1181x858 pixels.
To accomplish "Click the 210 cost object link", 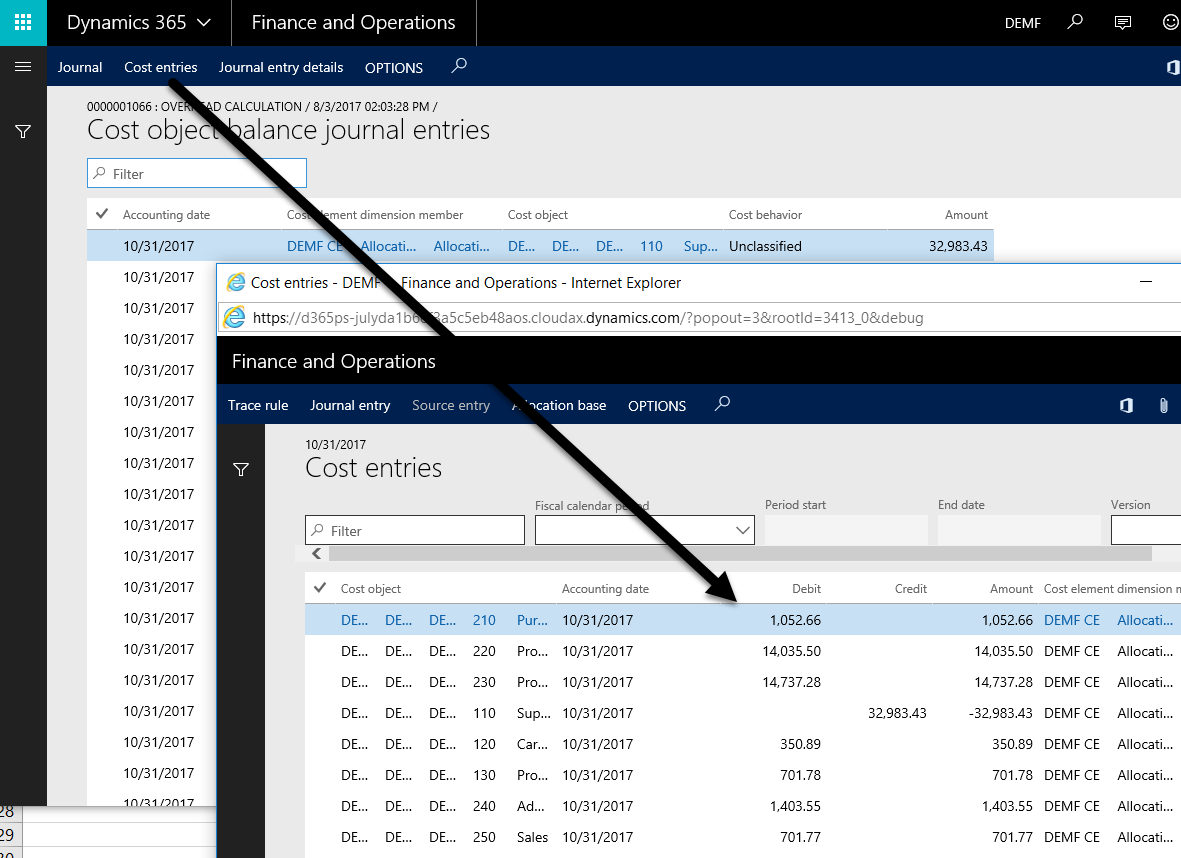I will point(484,620).
